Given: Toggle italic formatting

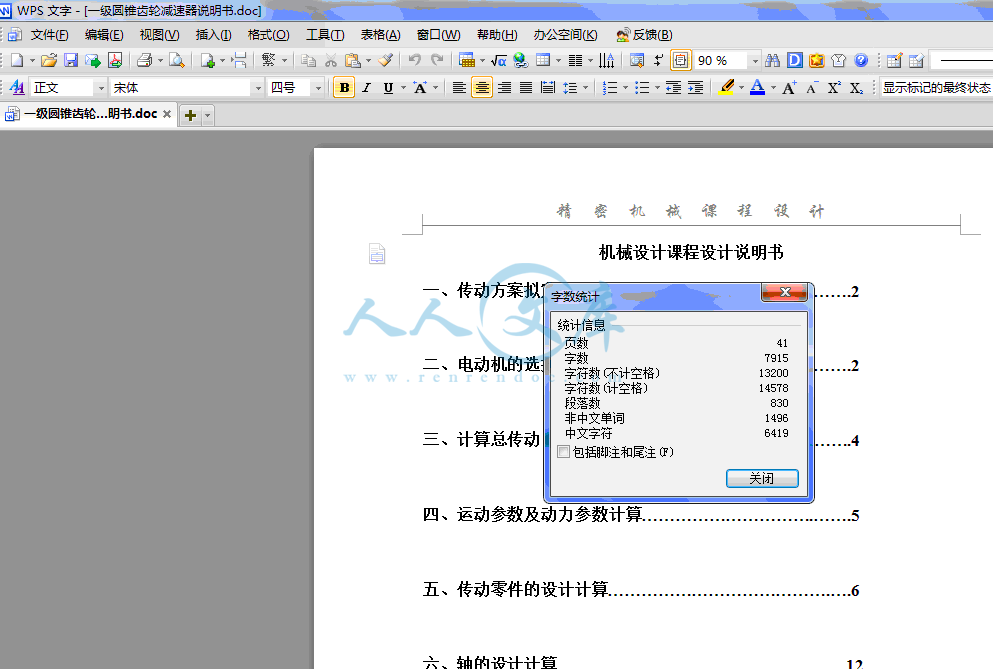Looking at the screenshot, I should [366, 87].
